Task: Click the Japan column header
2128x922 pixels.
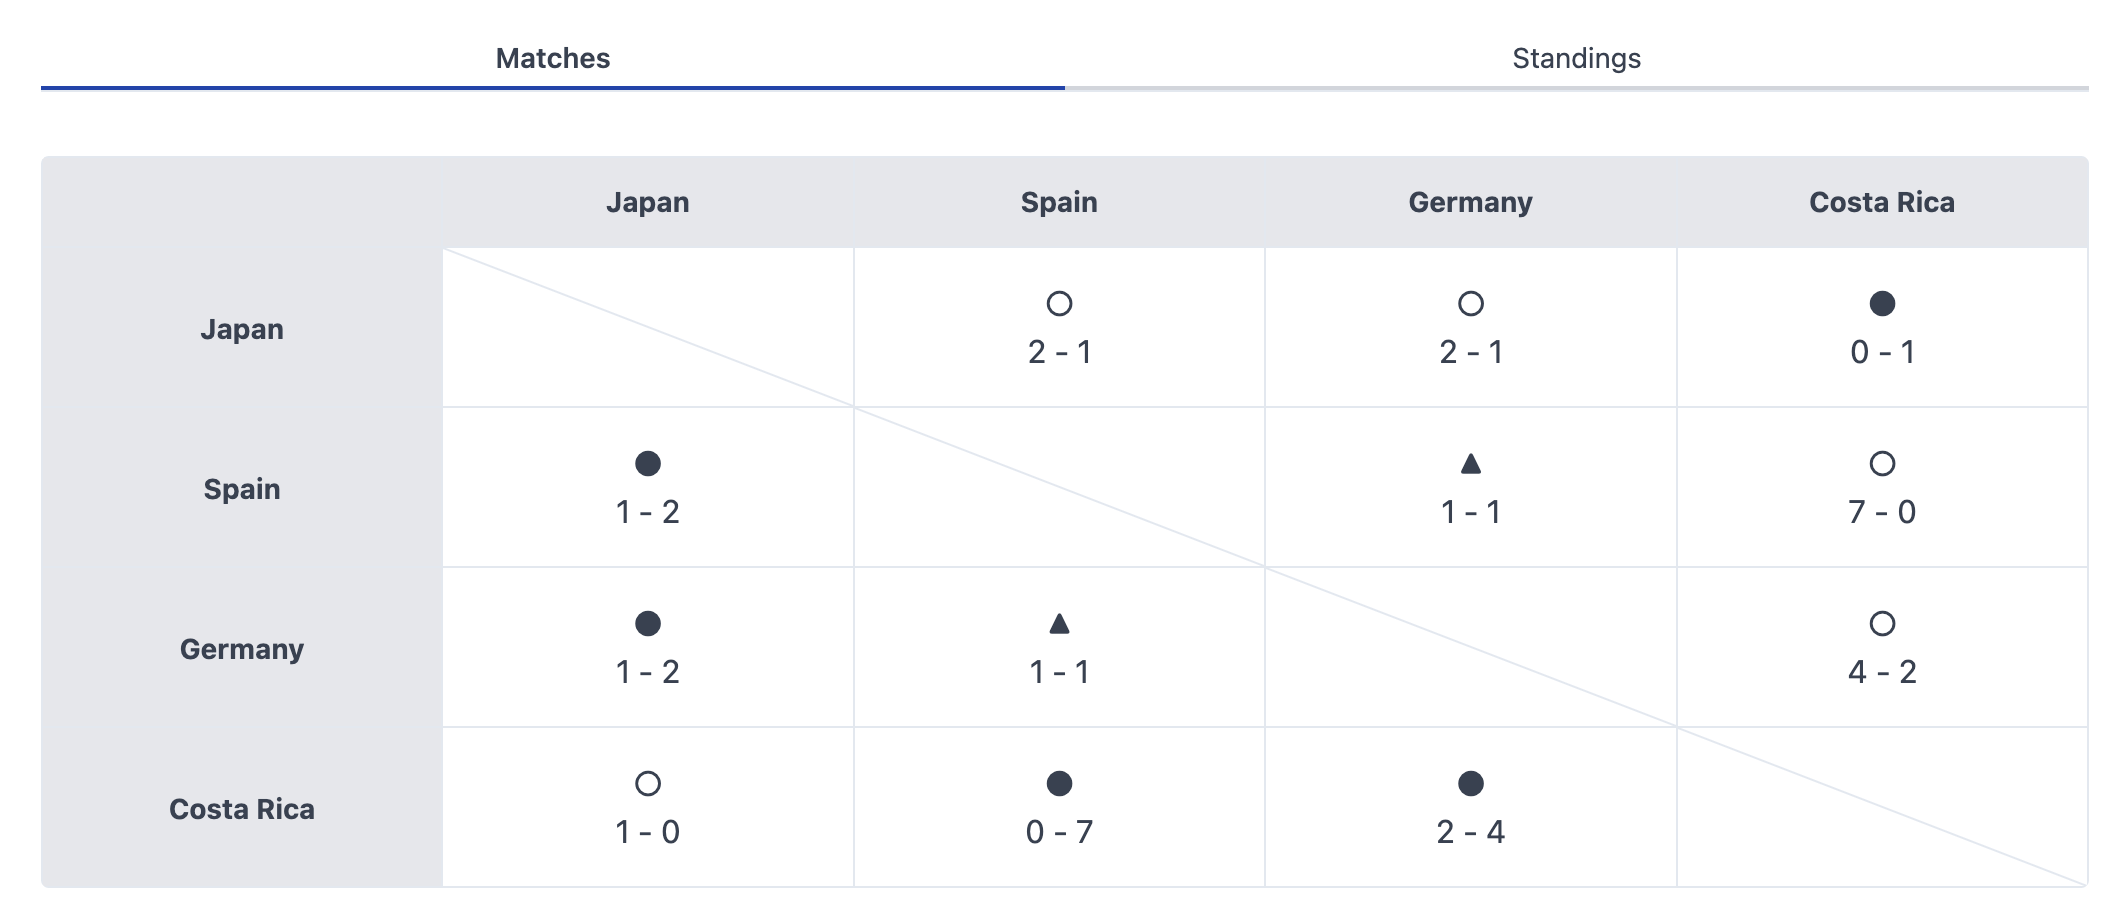Action: (x=648, y=202)
